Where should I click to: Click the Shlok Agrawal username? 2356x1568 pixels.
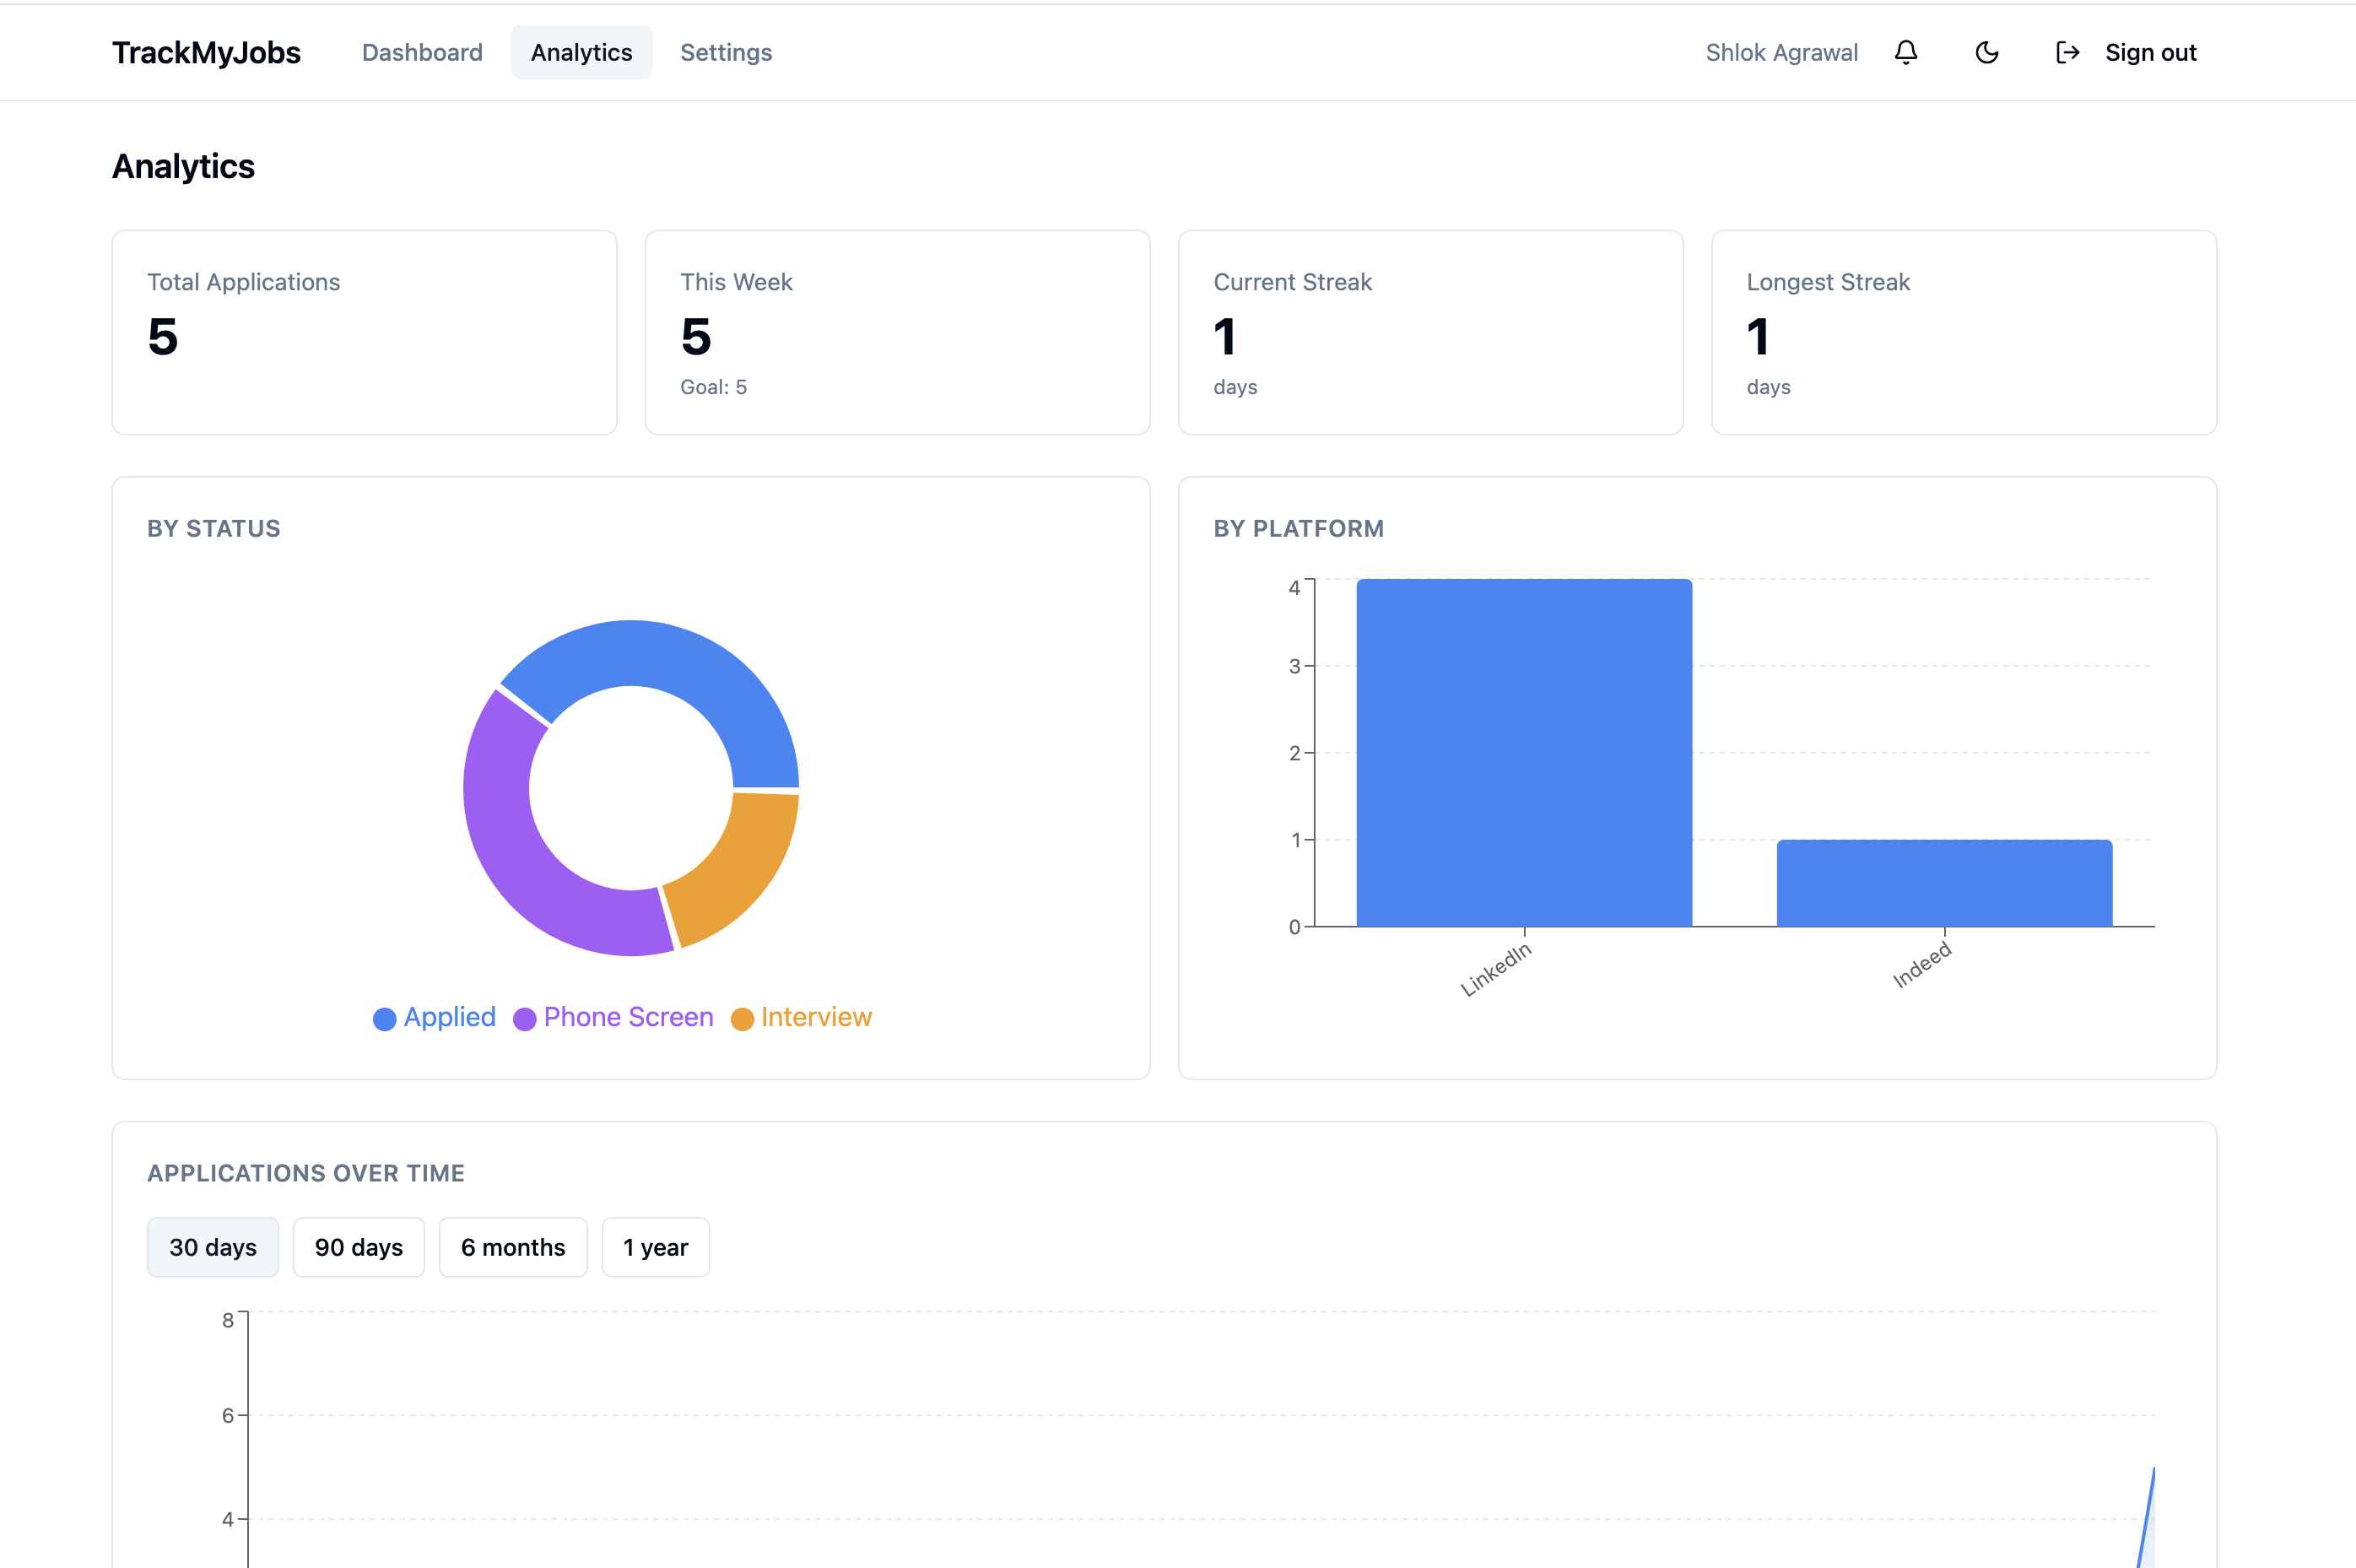click(x=1781, y=52)
